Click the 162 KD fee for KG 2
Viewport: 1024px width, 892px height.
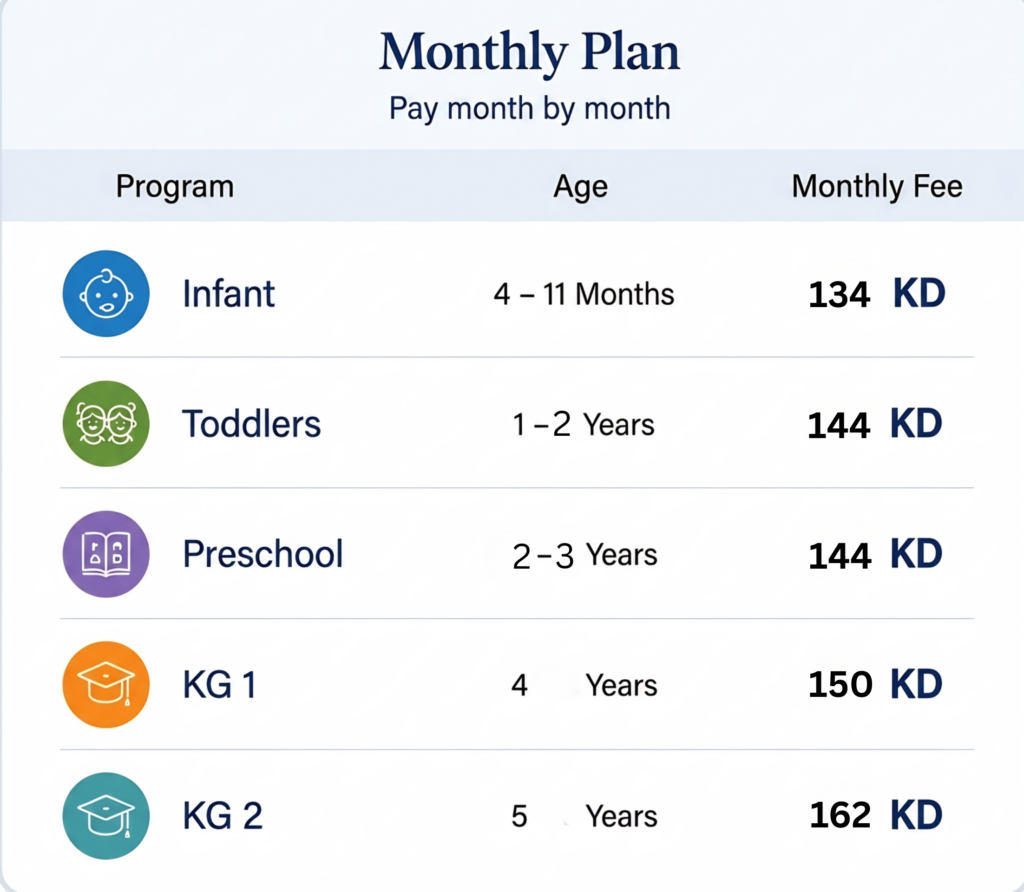(876, 815)
